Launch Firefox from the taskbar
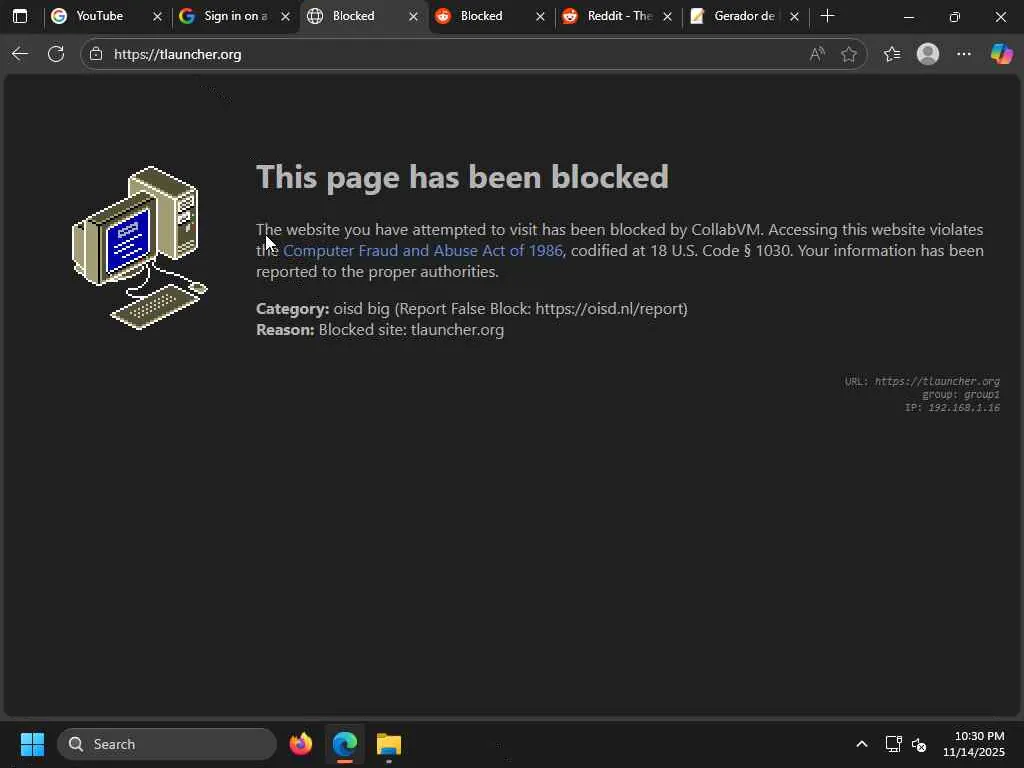The width and height of the screenshot is (1024, 768). [x=300, y=744]
